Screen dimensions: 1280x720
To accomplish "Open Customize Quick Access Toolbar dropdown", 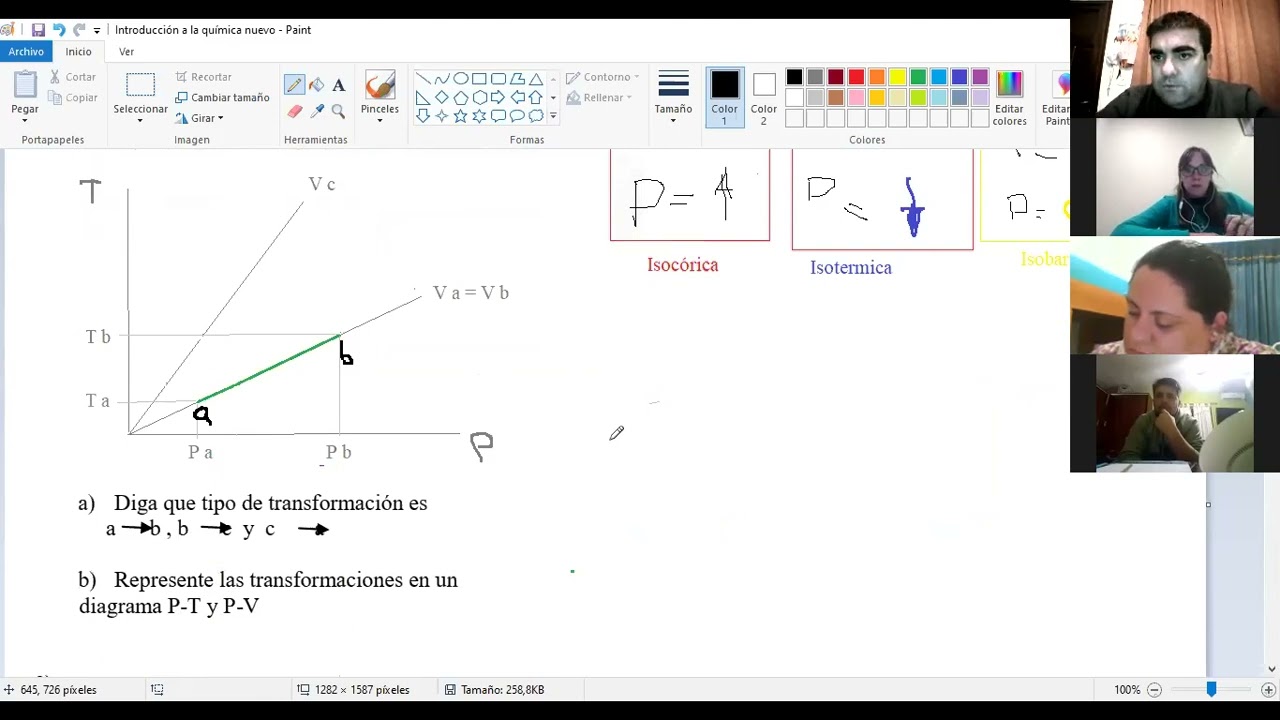I will (97, 31).
